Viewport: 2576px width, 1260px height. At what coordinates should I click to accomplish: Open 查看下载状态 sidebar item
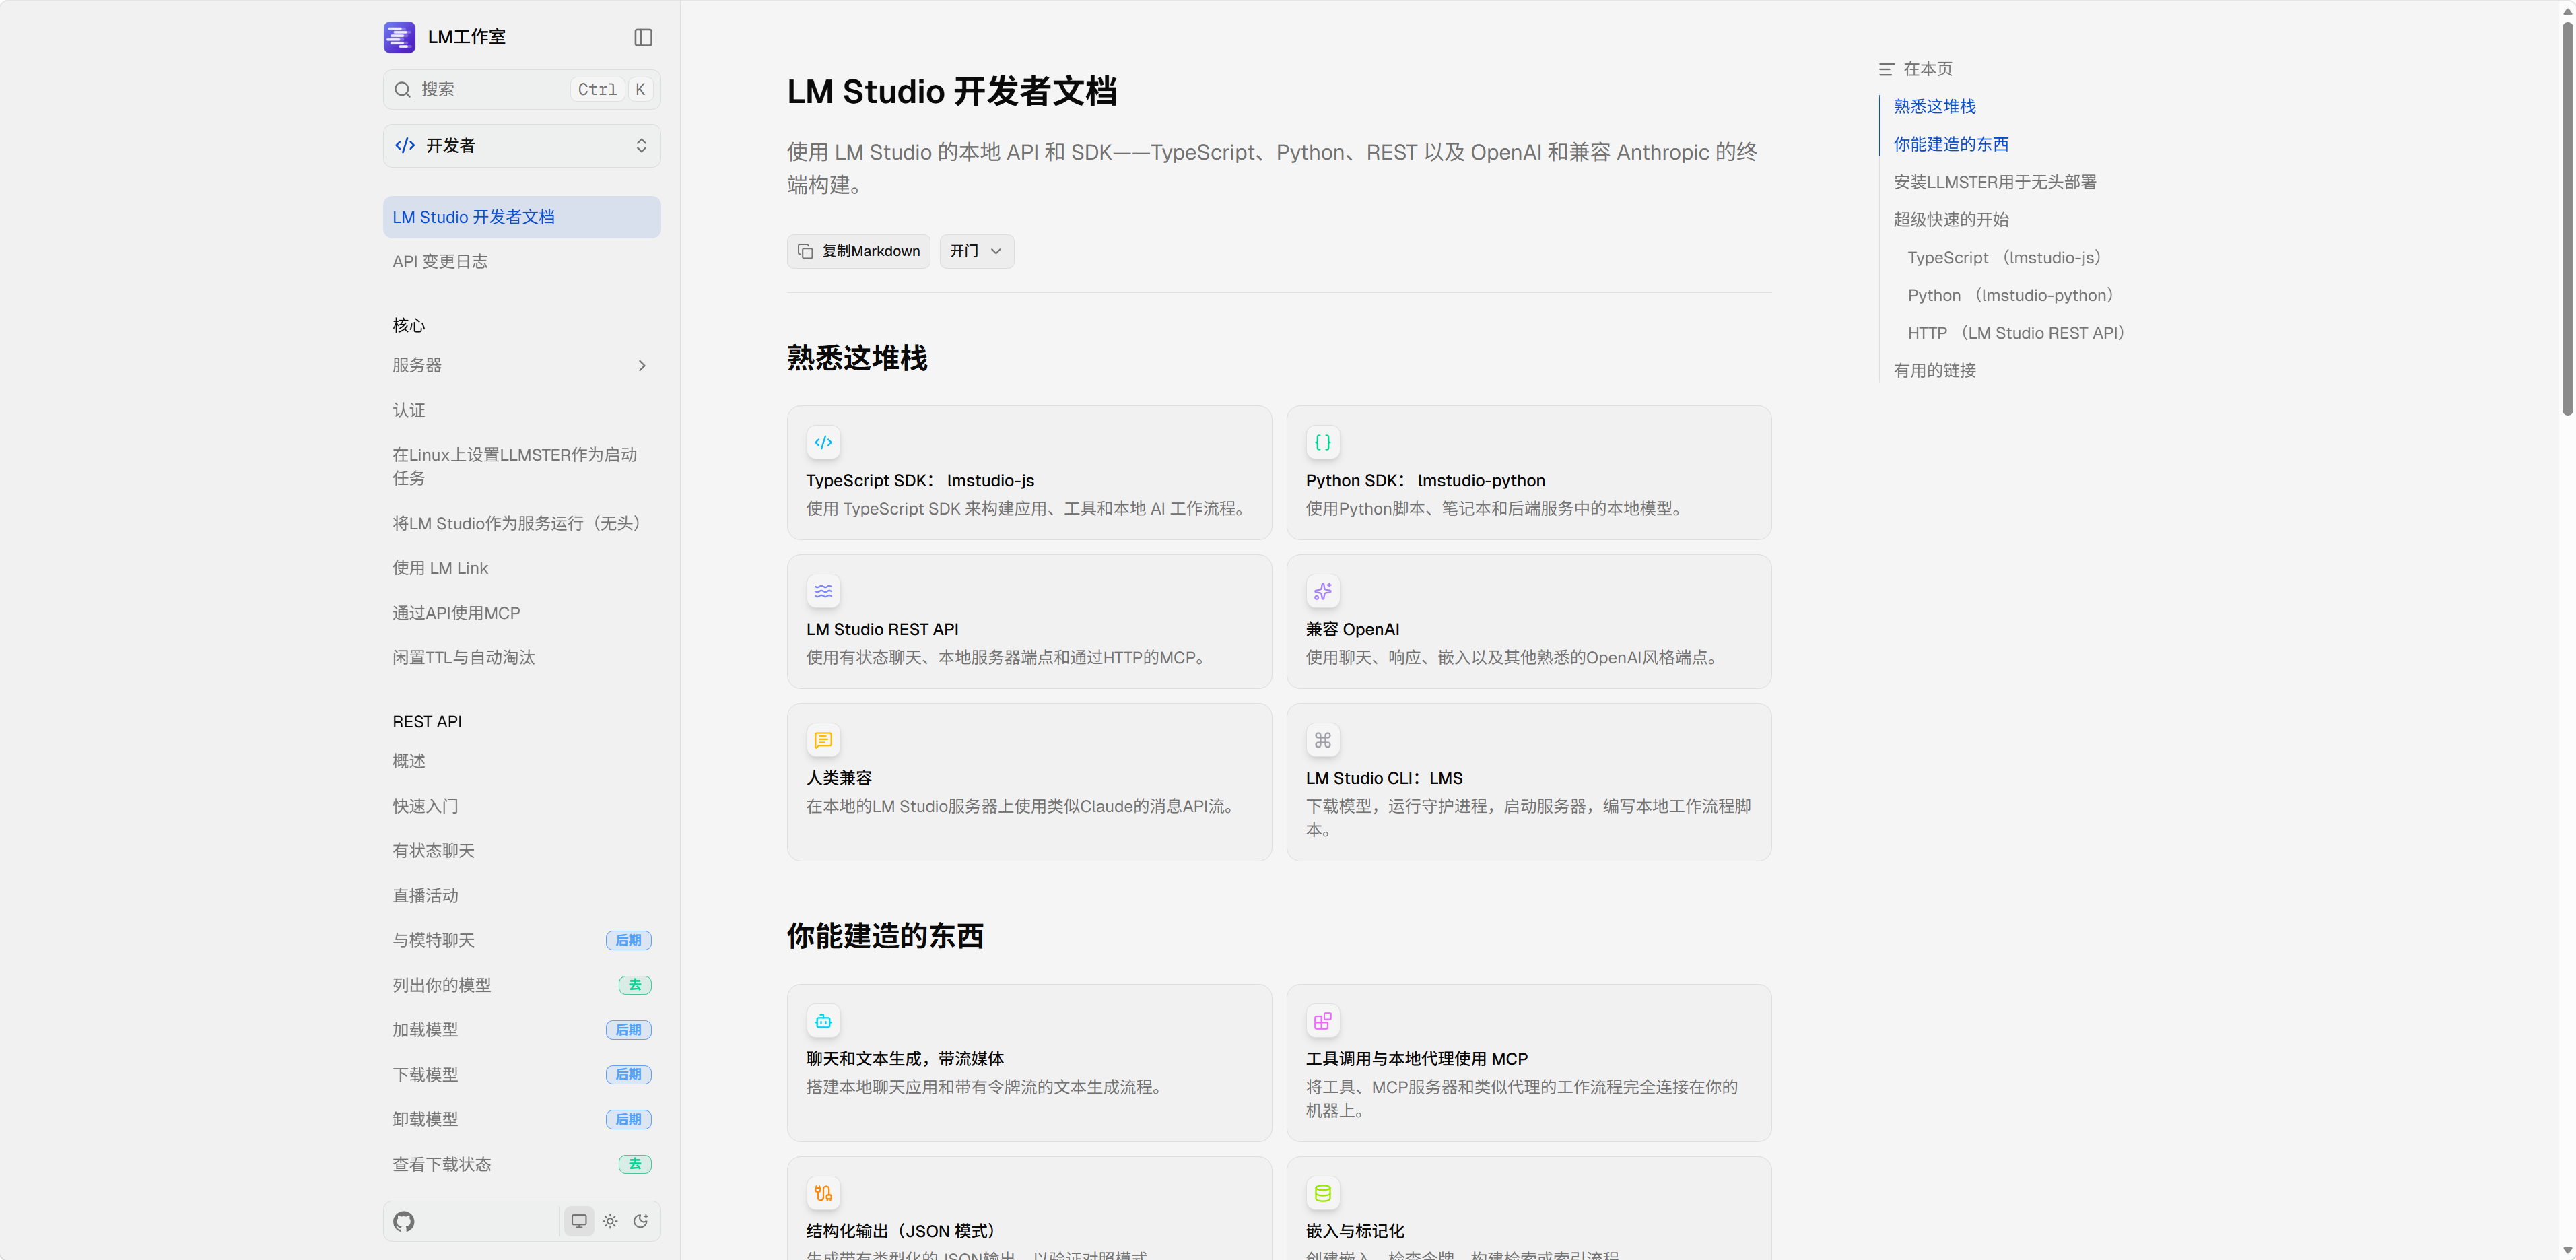pyautogui.click(x=522, y=1164)
